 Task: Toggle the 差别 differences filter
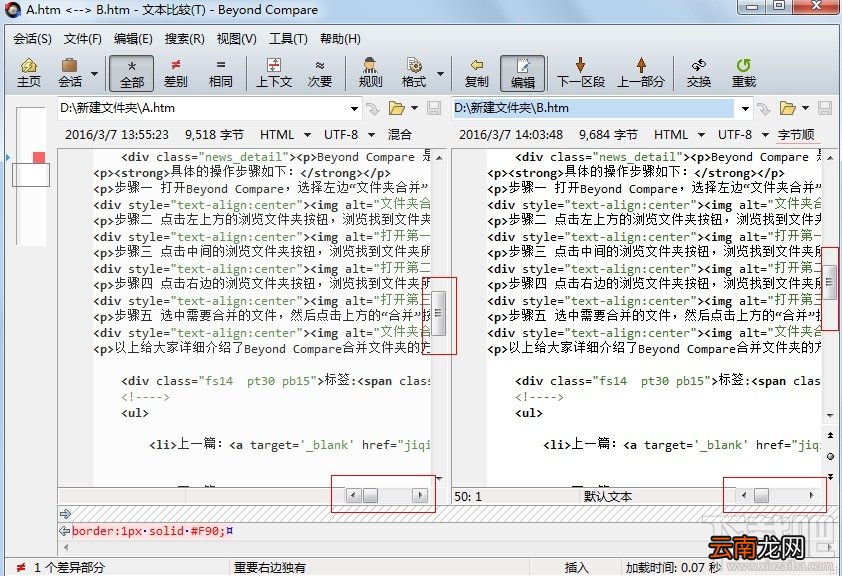click(176, 73)
